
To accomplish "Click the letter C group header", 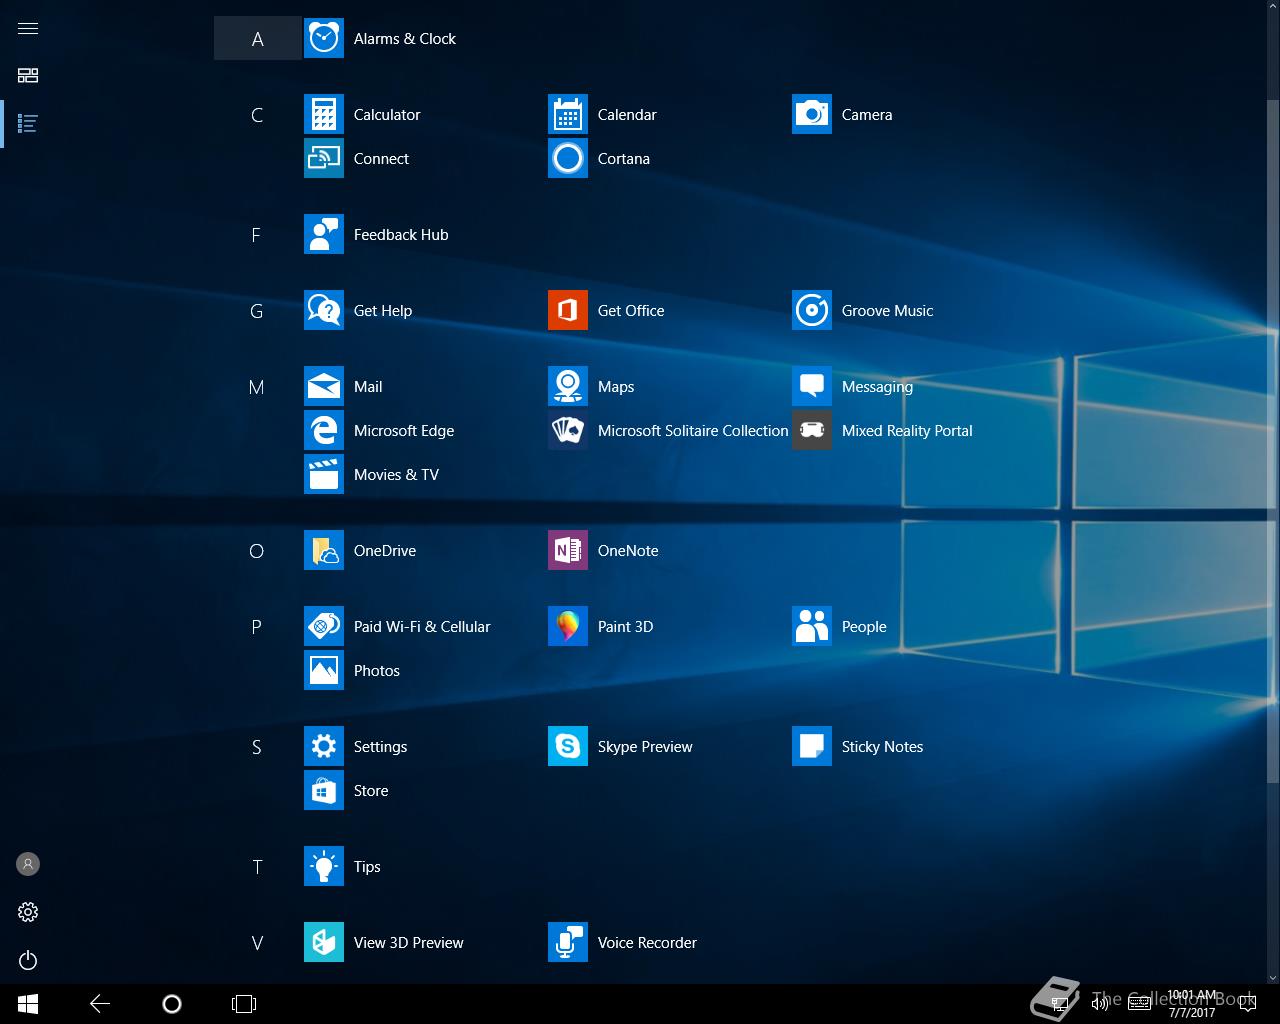I will tap(257, 115).
